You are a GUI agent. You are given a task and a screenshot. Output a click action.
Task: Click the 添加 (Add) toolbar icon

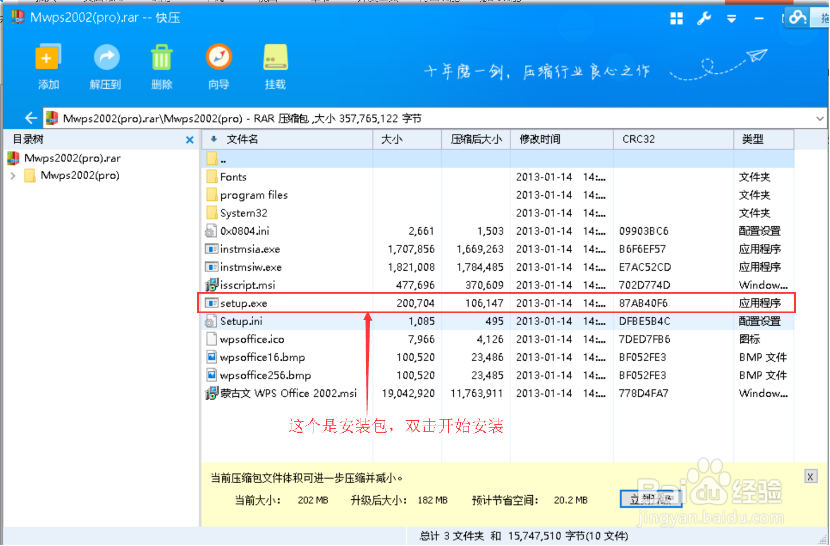48,57
